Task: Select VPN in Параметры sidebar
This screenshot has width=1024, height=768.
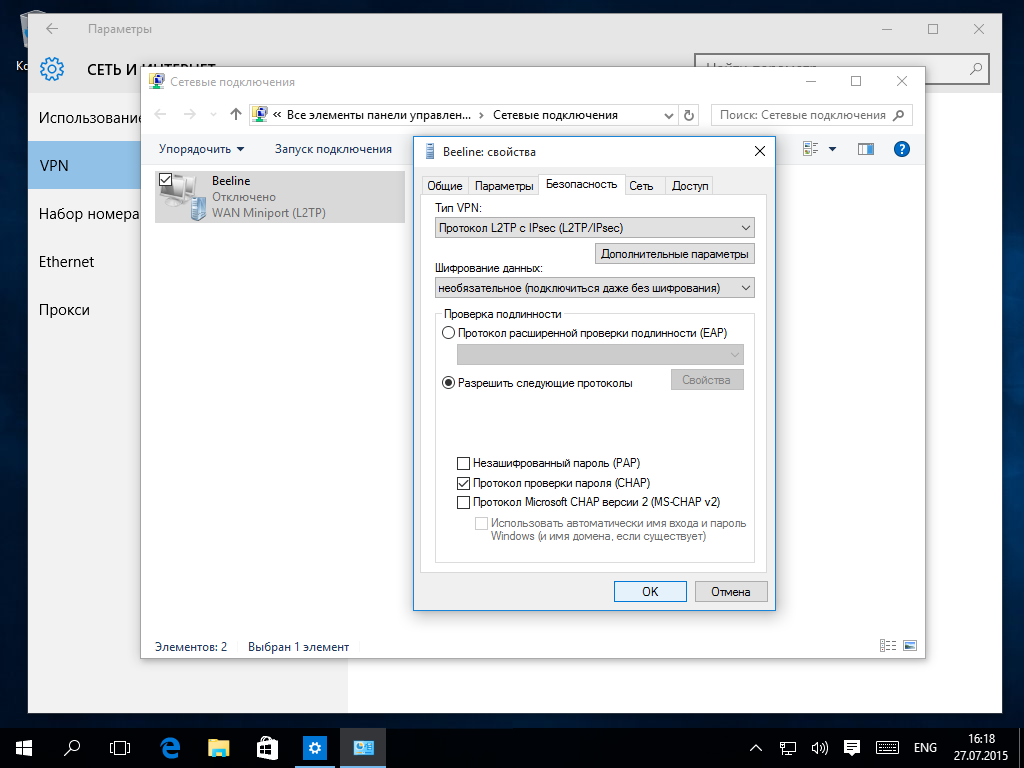Action: point(84,166)
